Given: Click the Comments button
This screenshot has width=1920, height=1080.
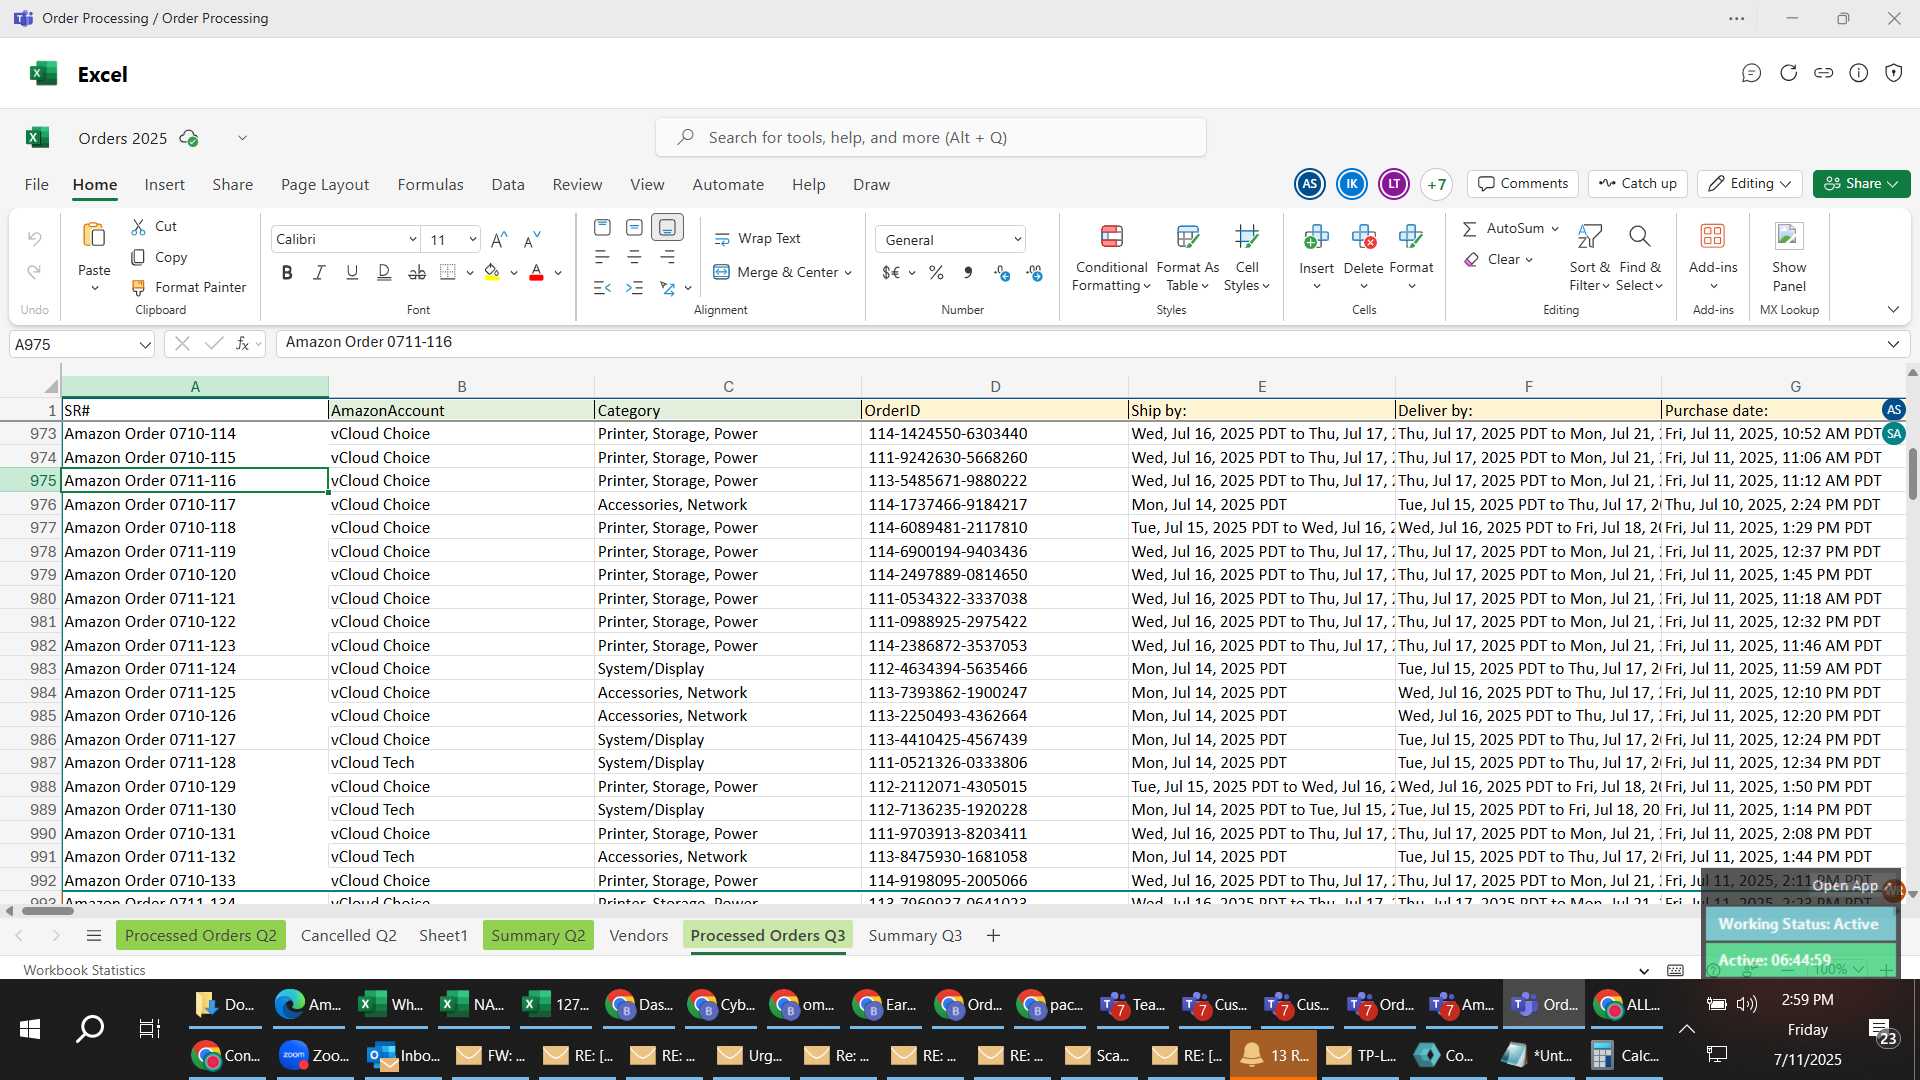Looking at the screenshot, I should click(x=1523, y=184).
